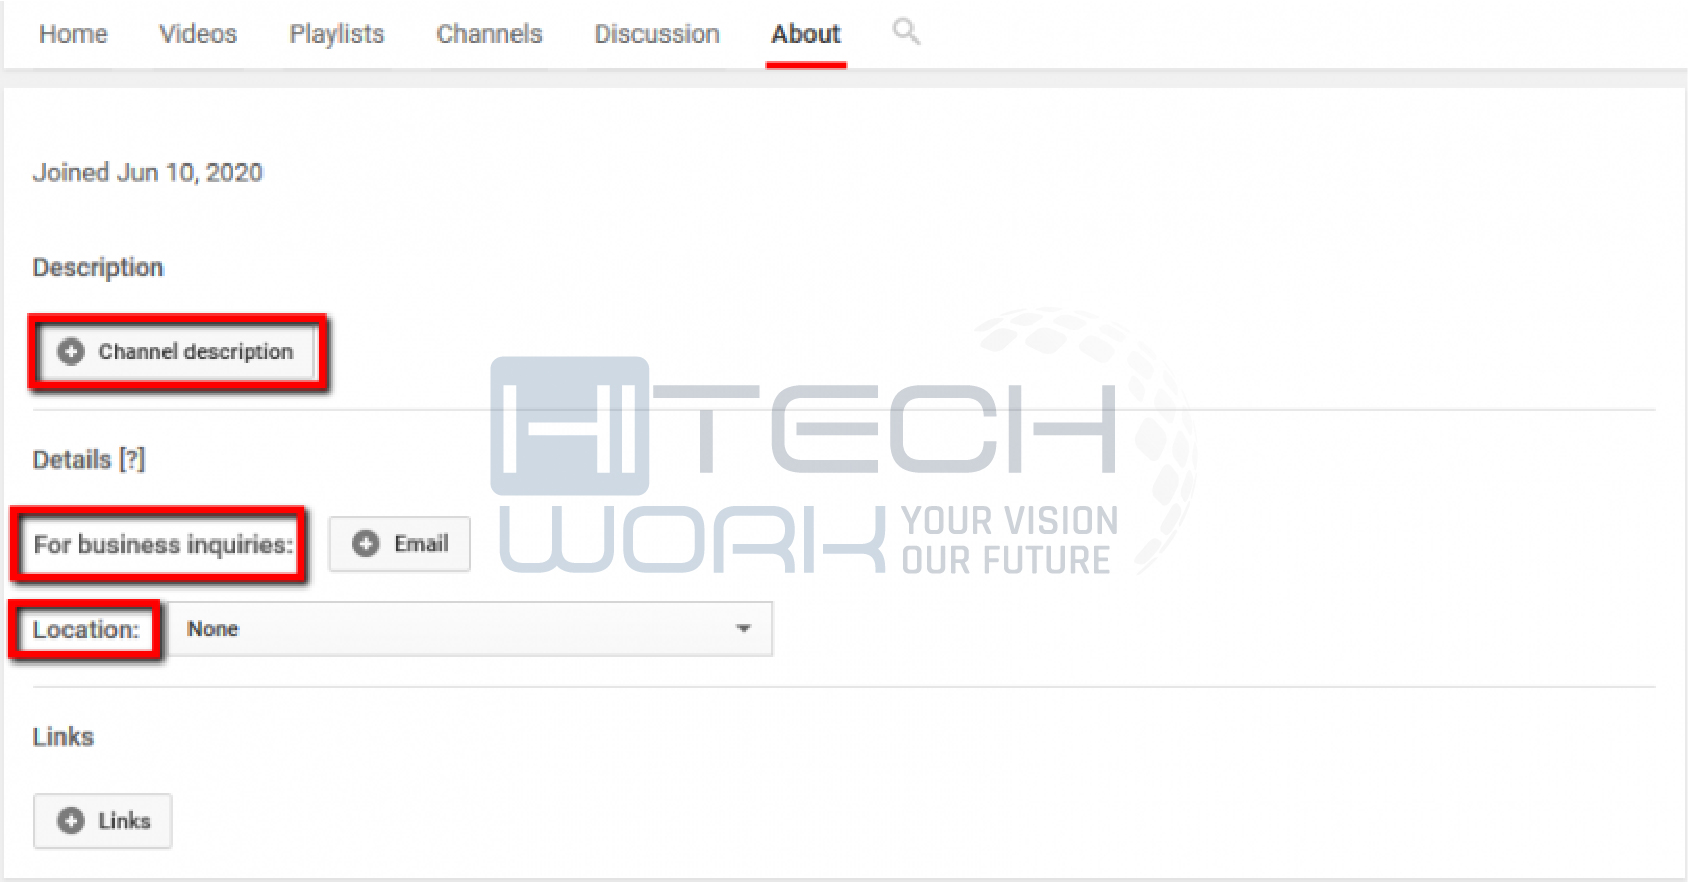Click the Location dropdown arrow
The height and width of the screenshot is (882, 1688).
tap(743, 629)
